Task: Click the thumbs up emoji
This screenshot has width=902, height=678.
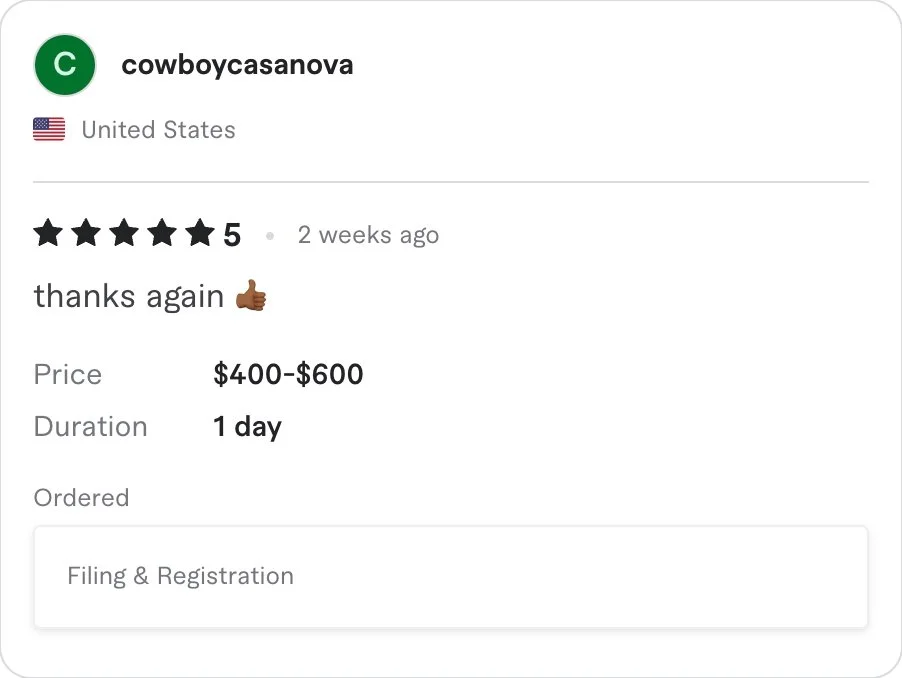Action: (x=251, y=296)
